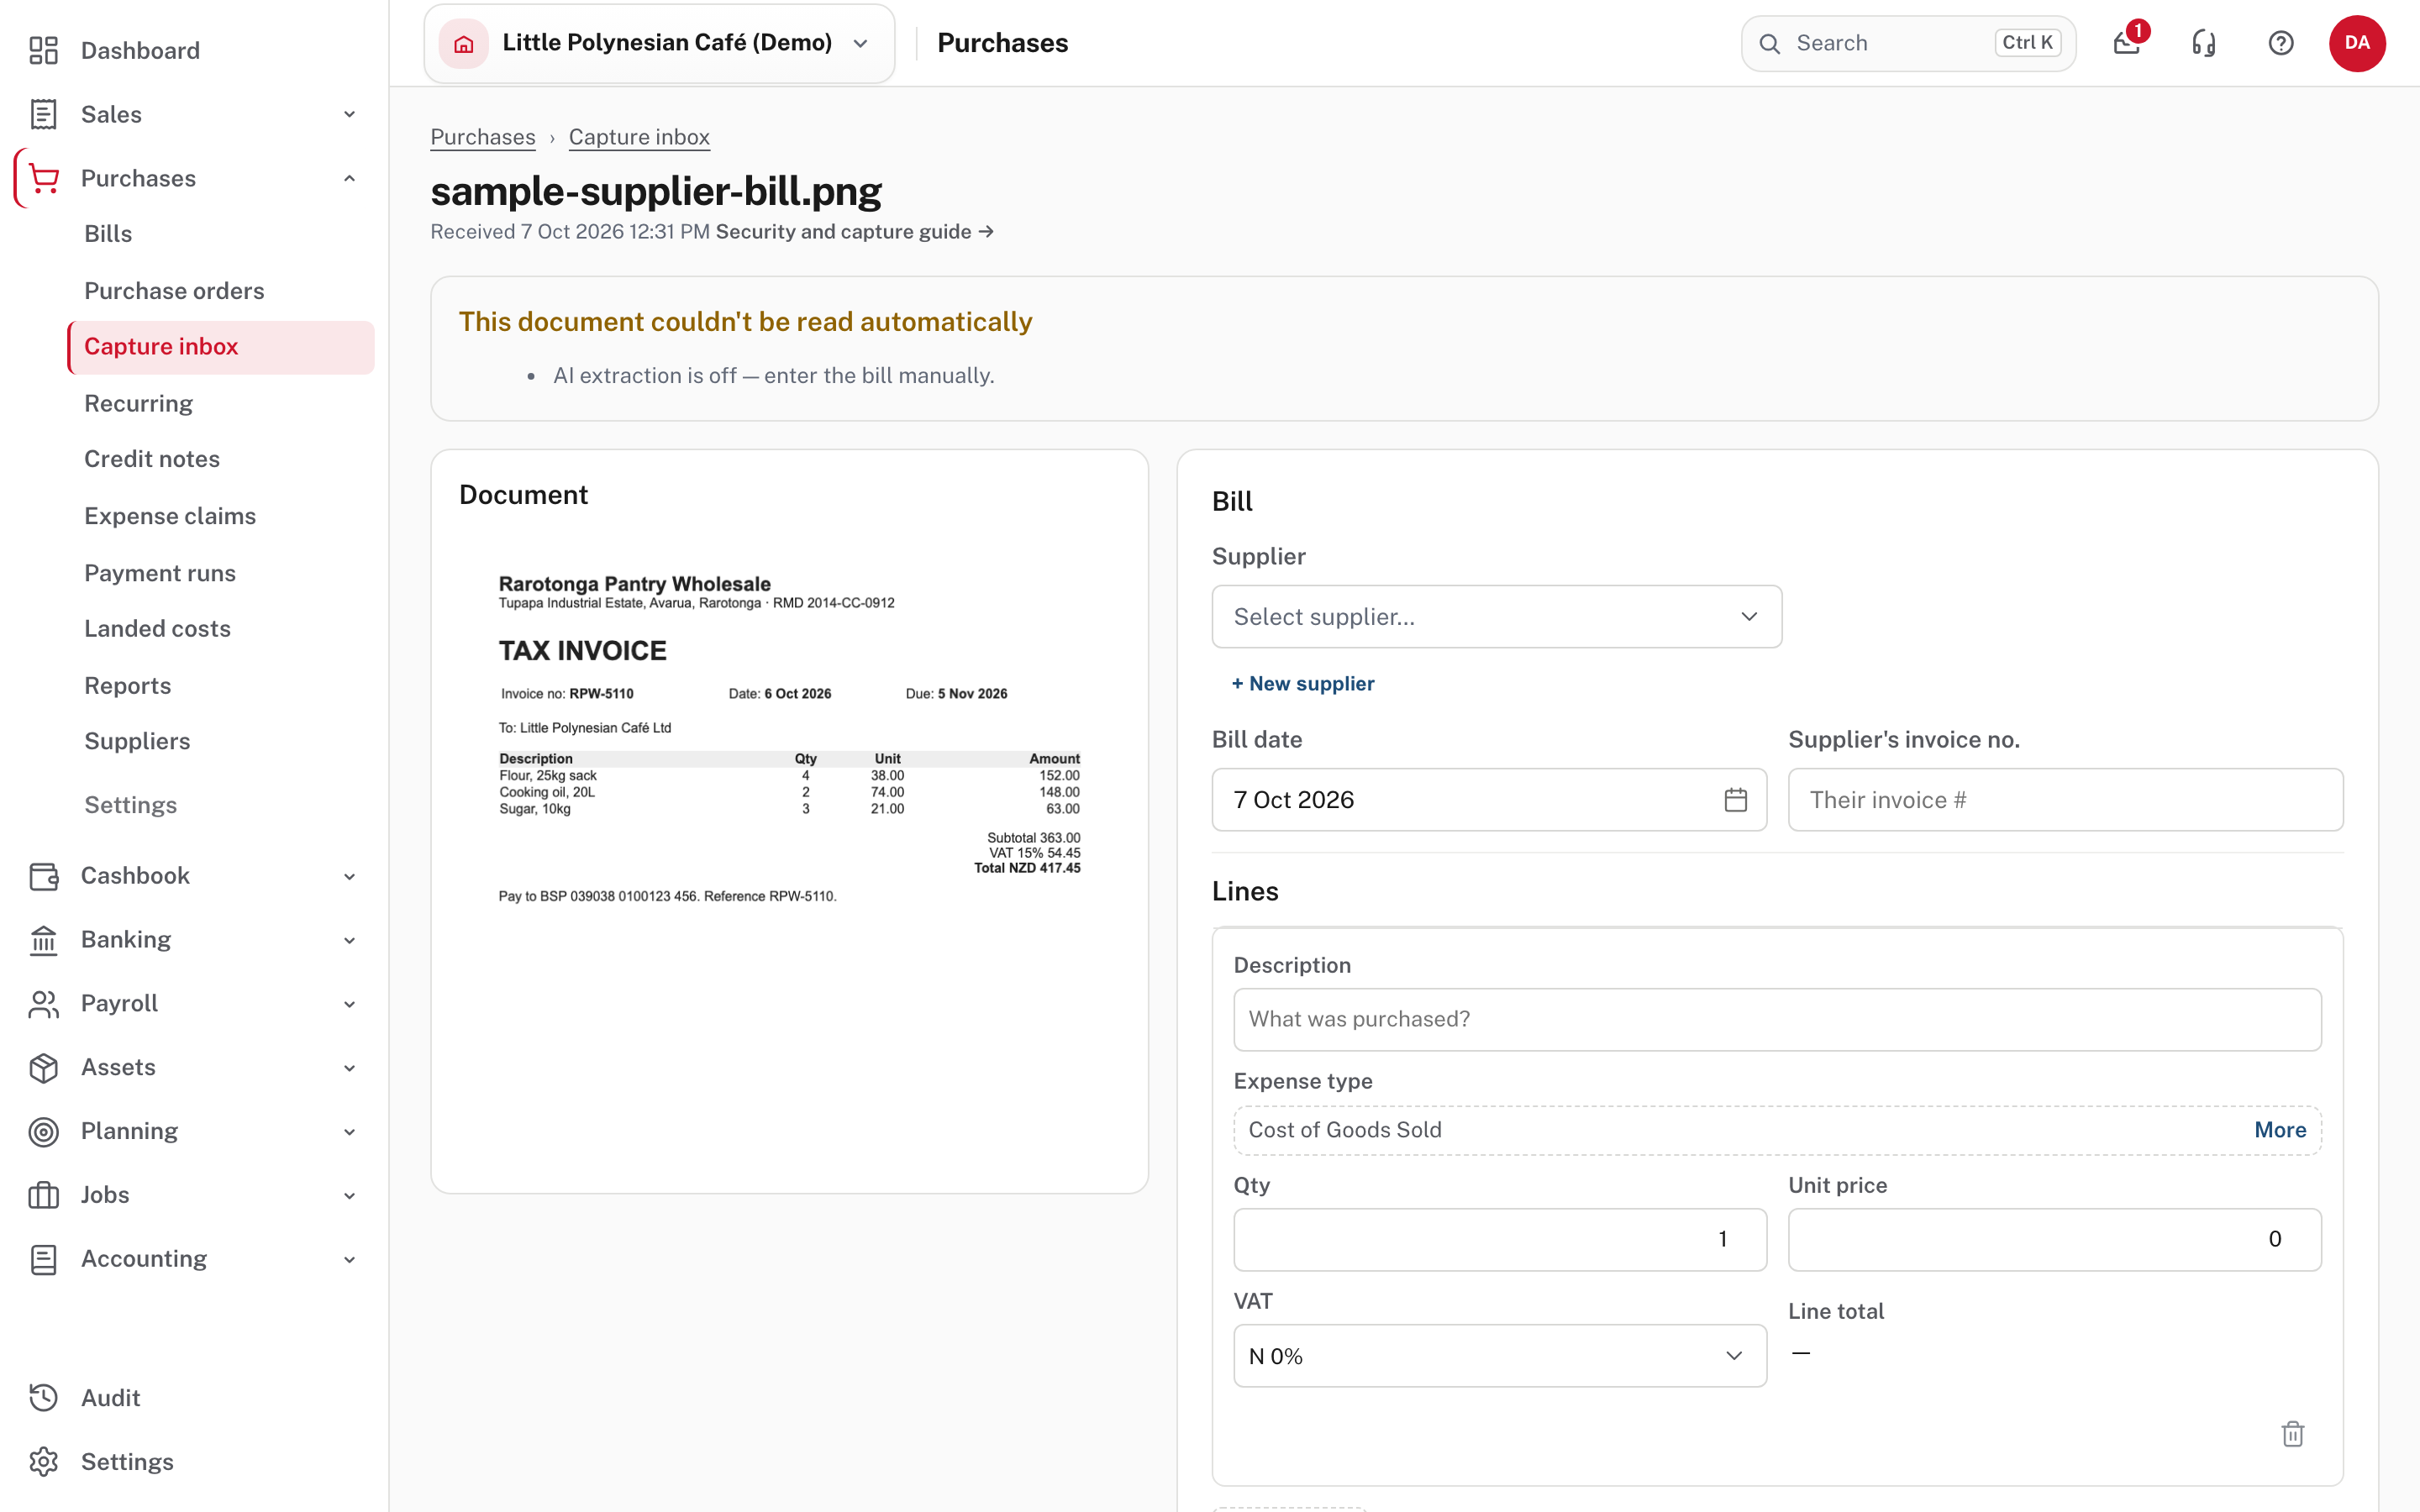Expand the Banking menu chevron
2420x1512 pixels.
click(x=349, y=940)
